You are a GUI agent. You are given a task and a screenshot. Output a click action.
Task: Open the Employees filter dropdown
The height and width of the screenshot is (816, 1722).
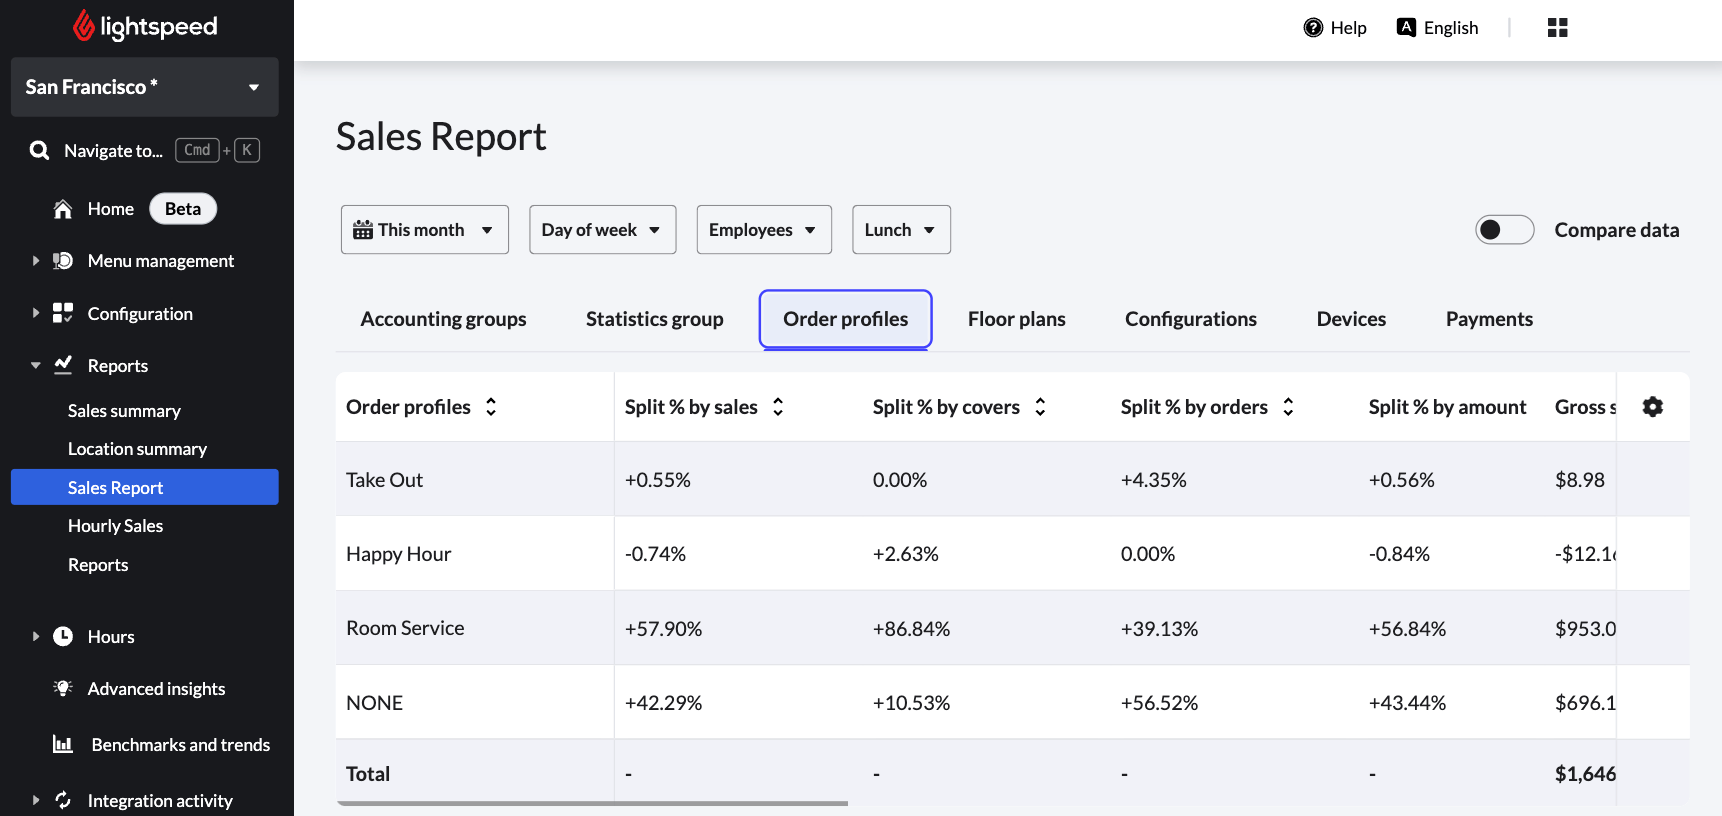click(x=763, y=230)
